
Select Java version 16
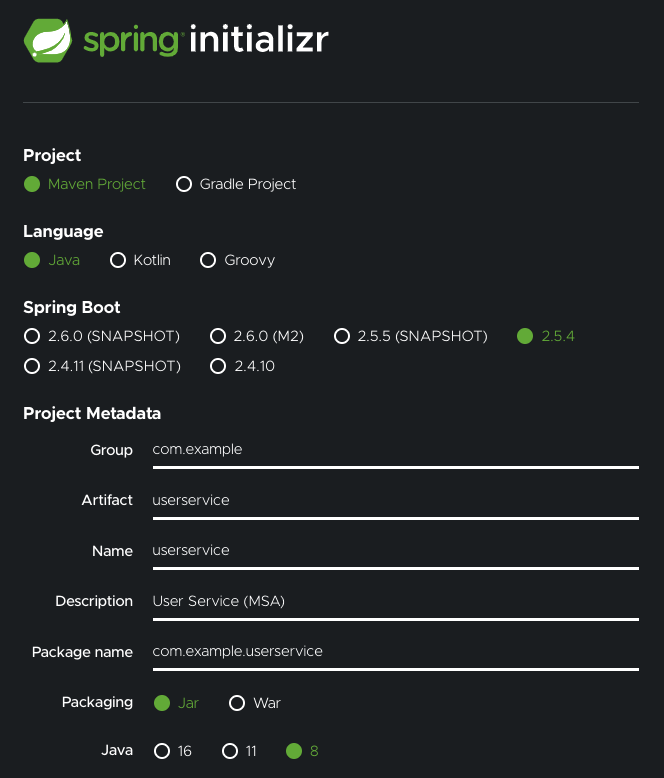point(162,751)
